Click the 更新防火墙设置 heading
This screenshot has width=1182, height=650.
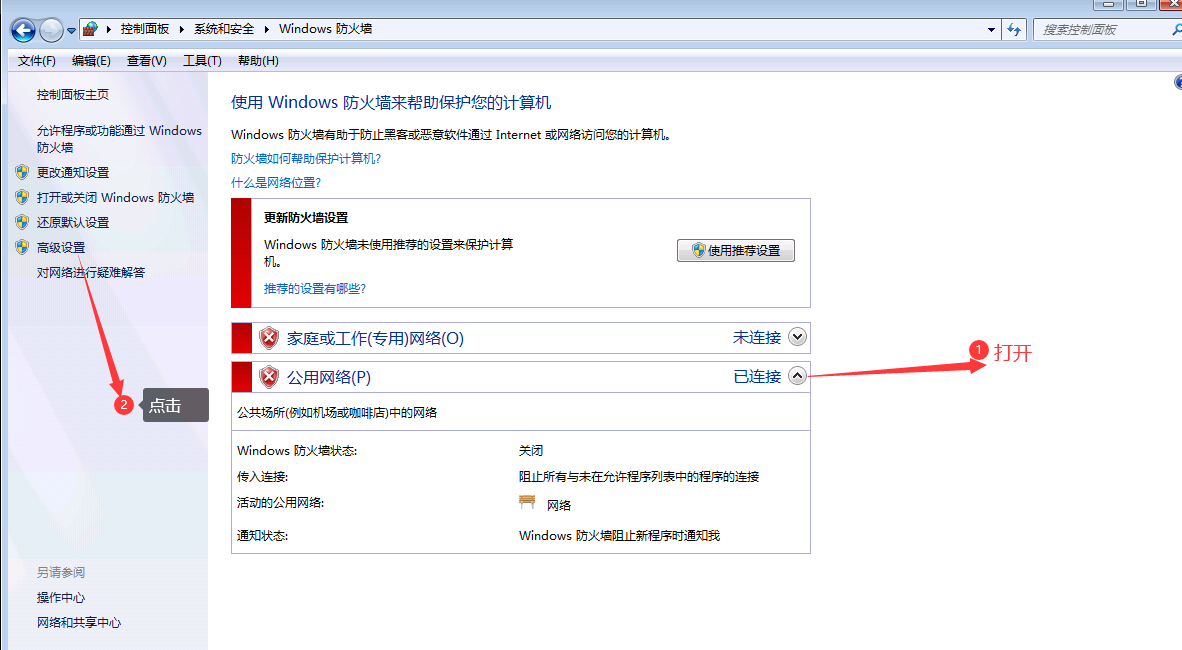coord(306,218)
